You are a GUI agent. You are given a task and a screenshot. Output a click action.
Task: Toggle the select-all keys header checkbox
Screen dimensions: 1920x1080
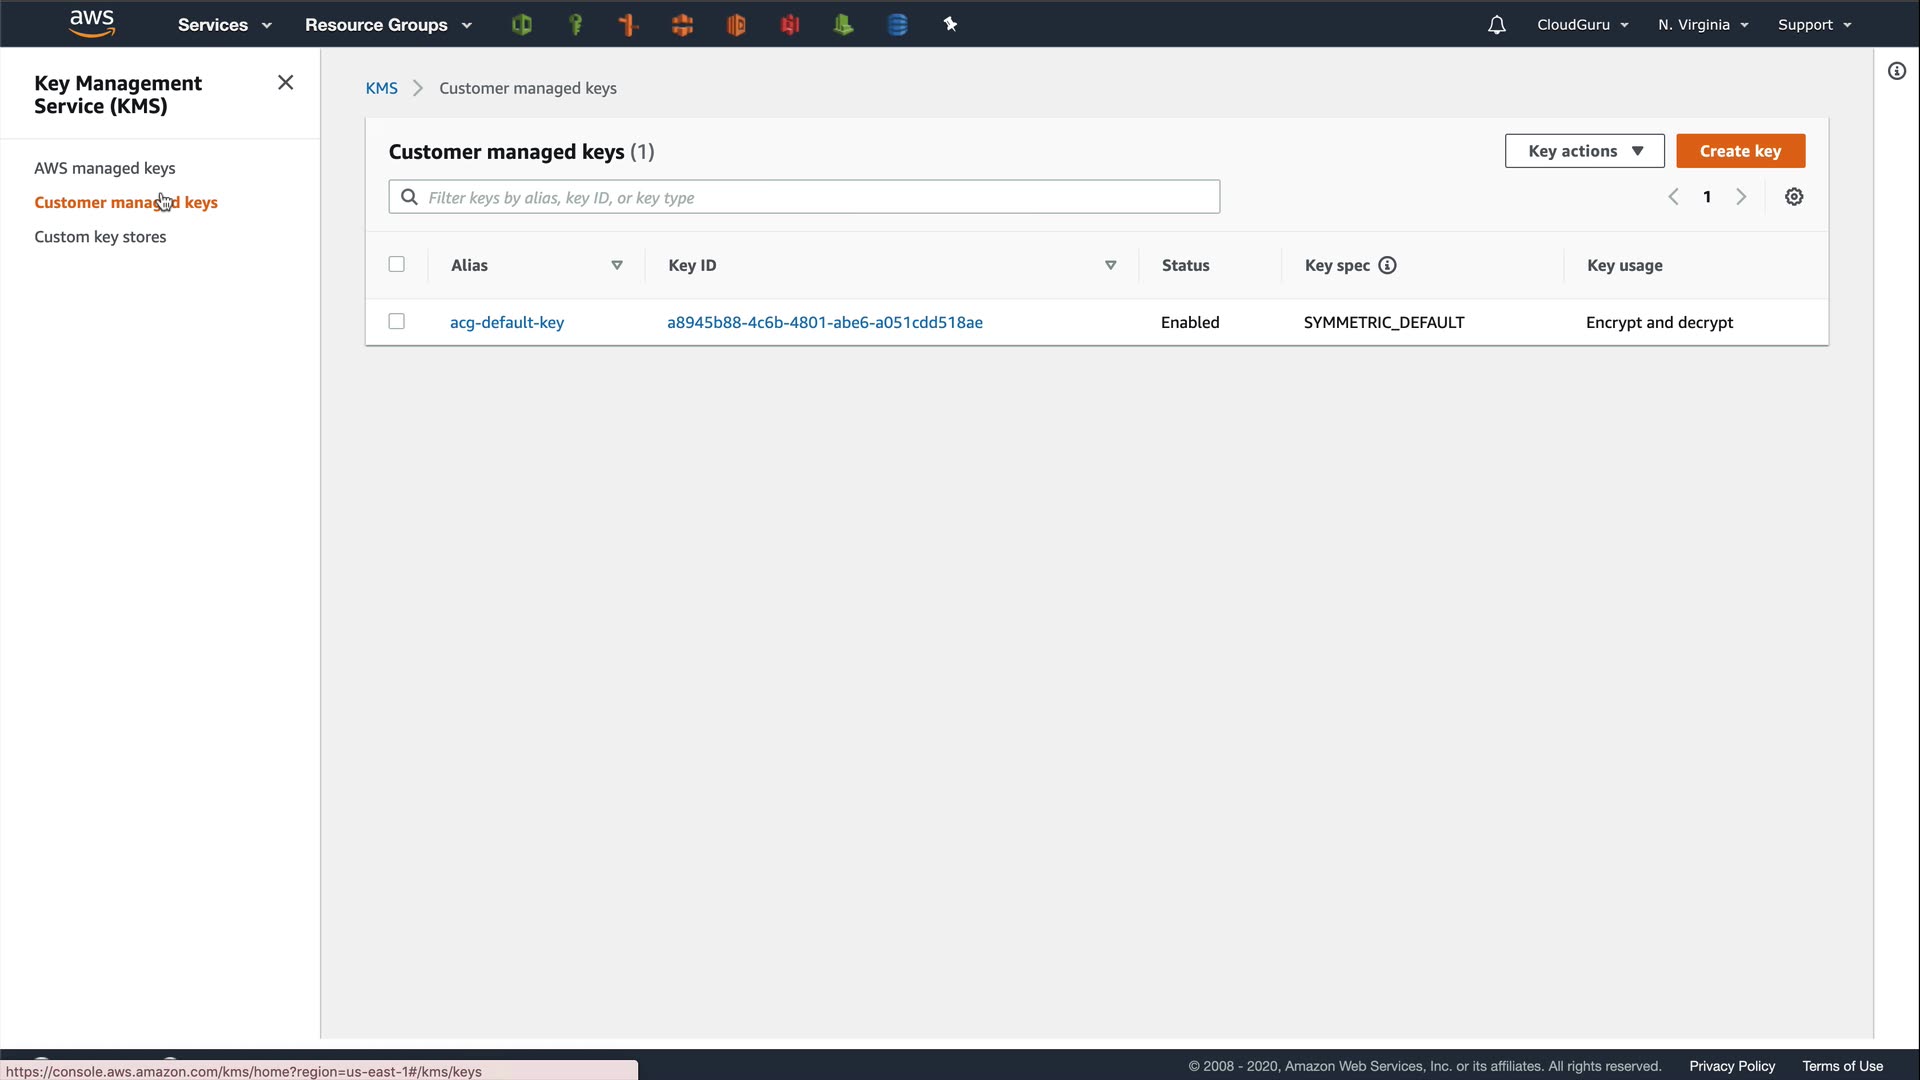397,265
